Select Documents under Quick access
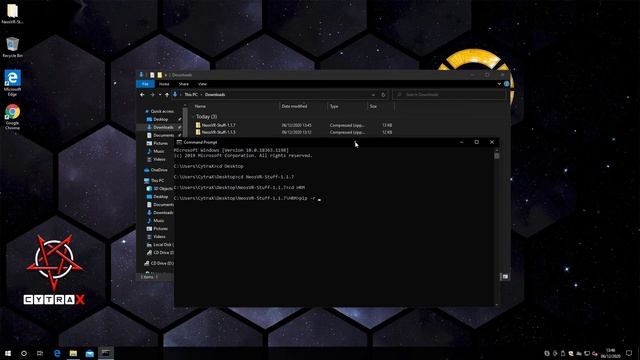 coord(161,135)
